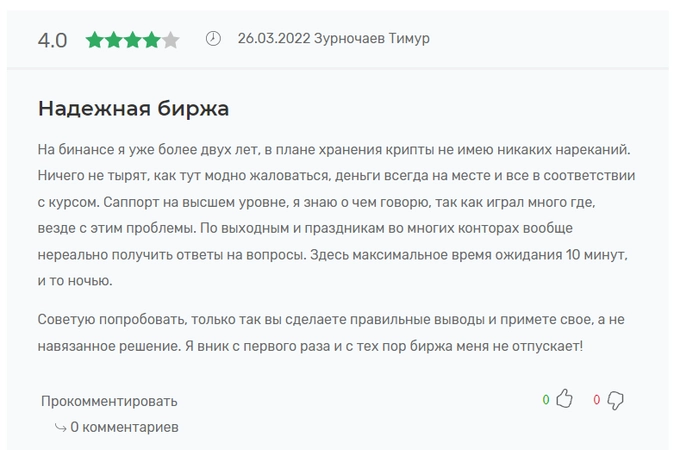Dislike the review with thumbs down

tap(615, 400)
